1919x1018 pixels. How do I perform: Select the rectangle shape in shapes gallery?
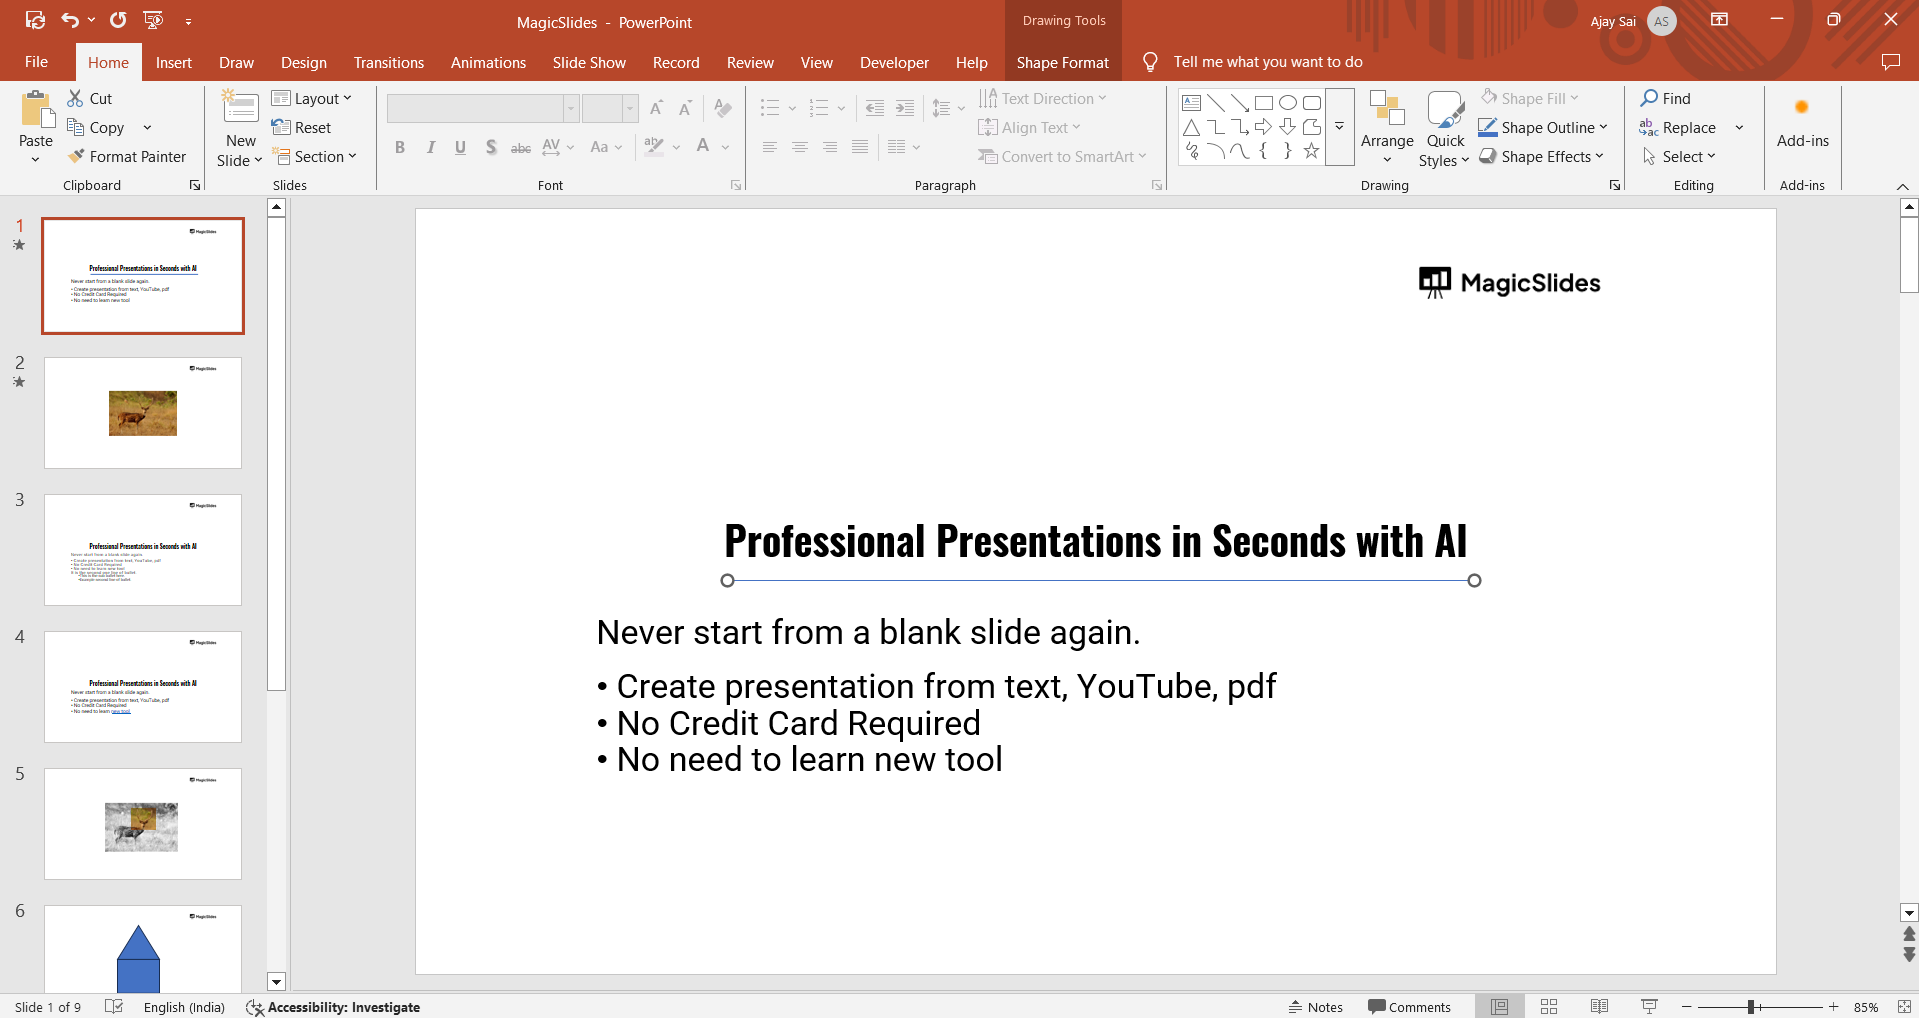1264,102
